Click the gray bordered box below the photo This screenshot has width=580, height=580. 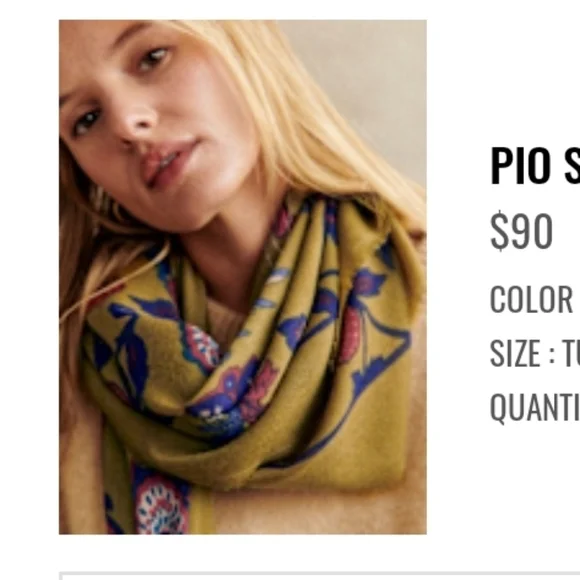(320, 576)
